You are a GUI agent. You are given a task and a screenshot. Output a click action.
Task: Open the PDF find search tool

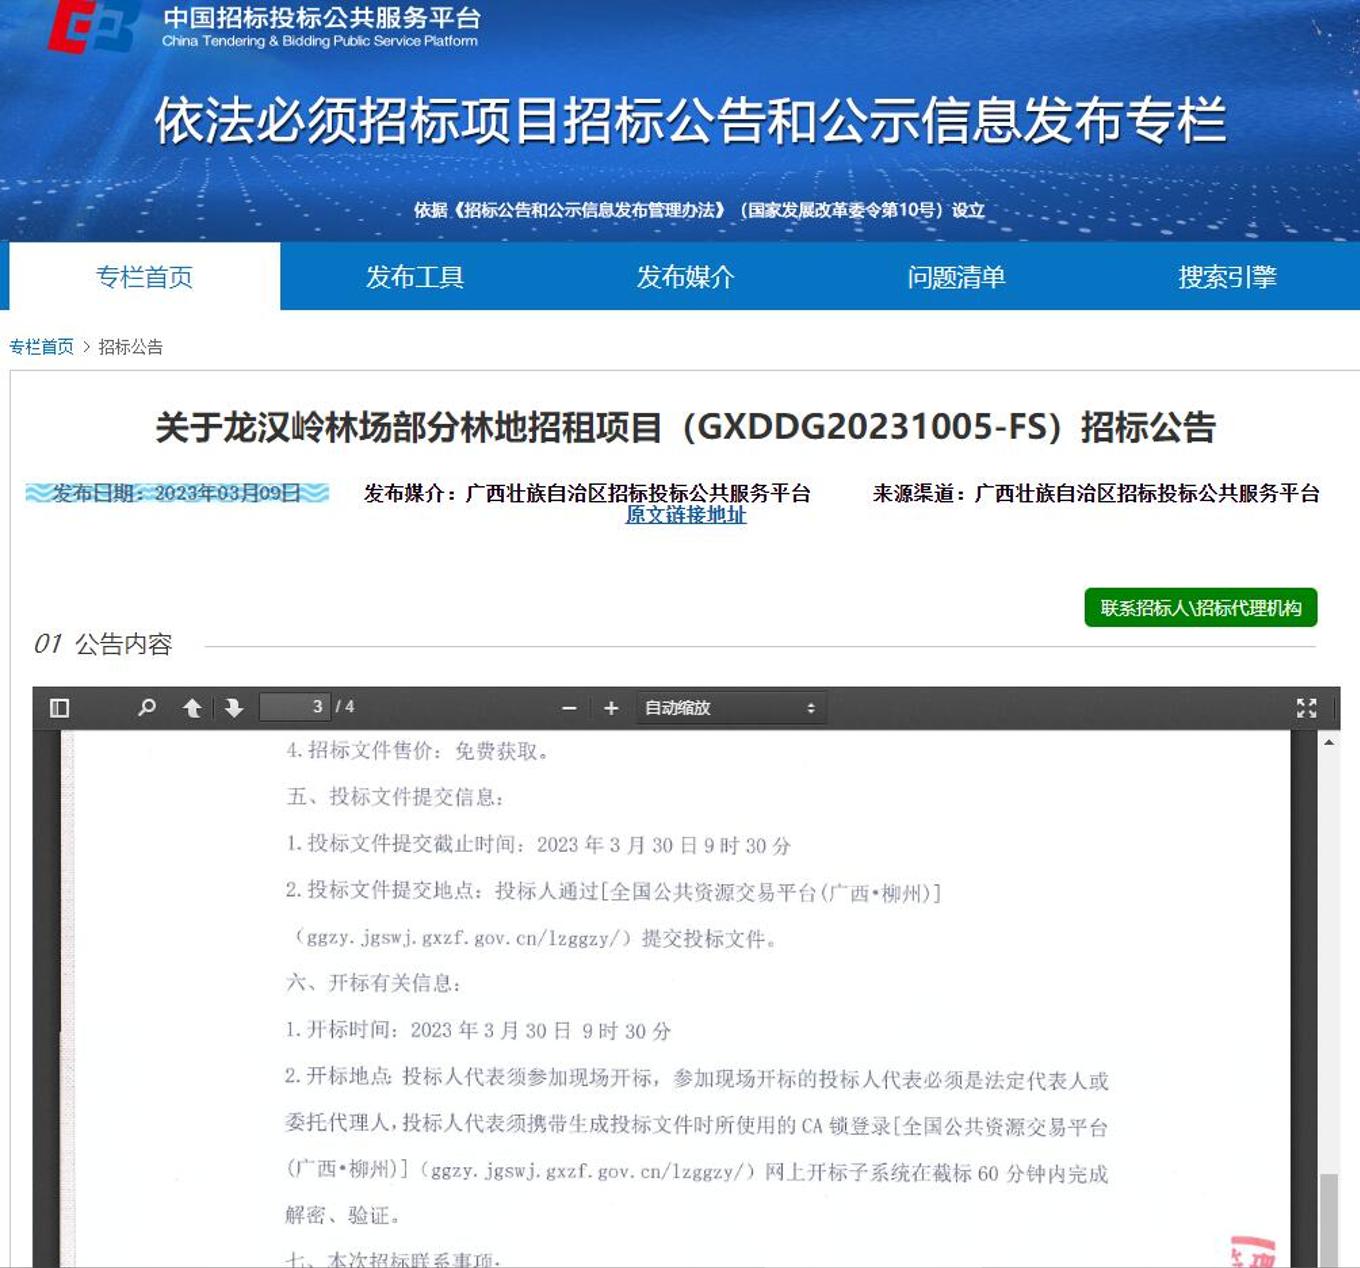pos(147,708)
